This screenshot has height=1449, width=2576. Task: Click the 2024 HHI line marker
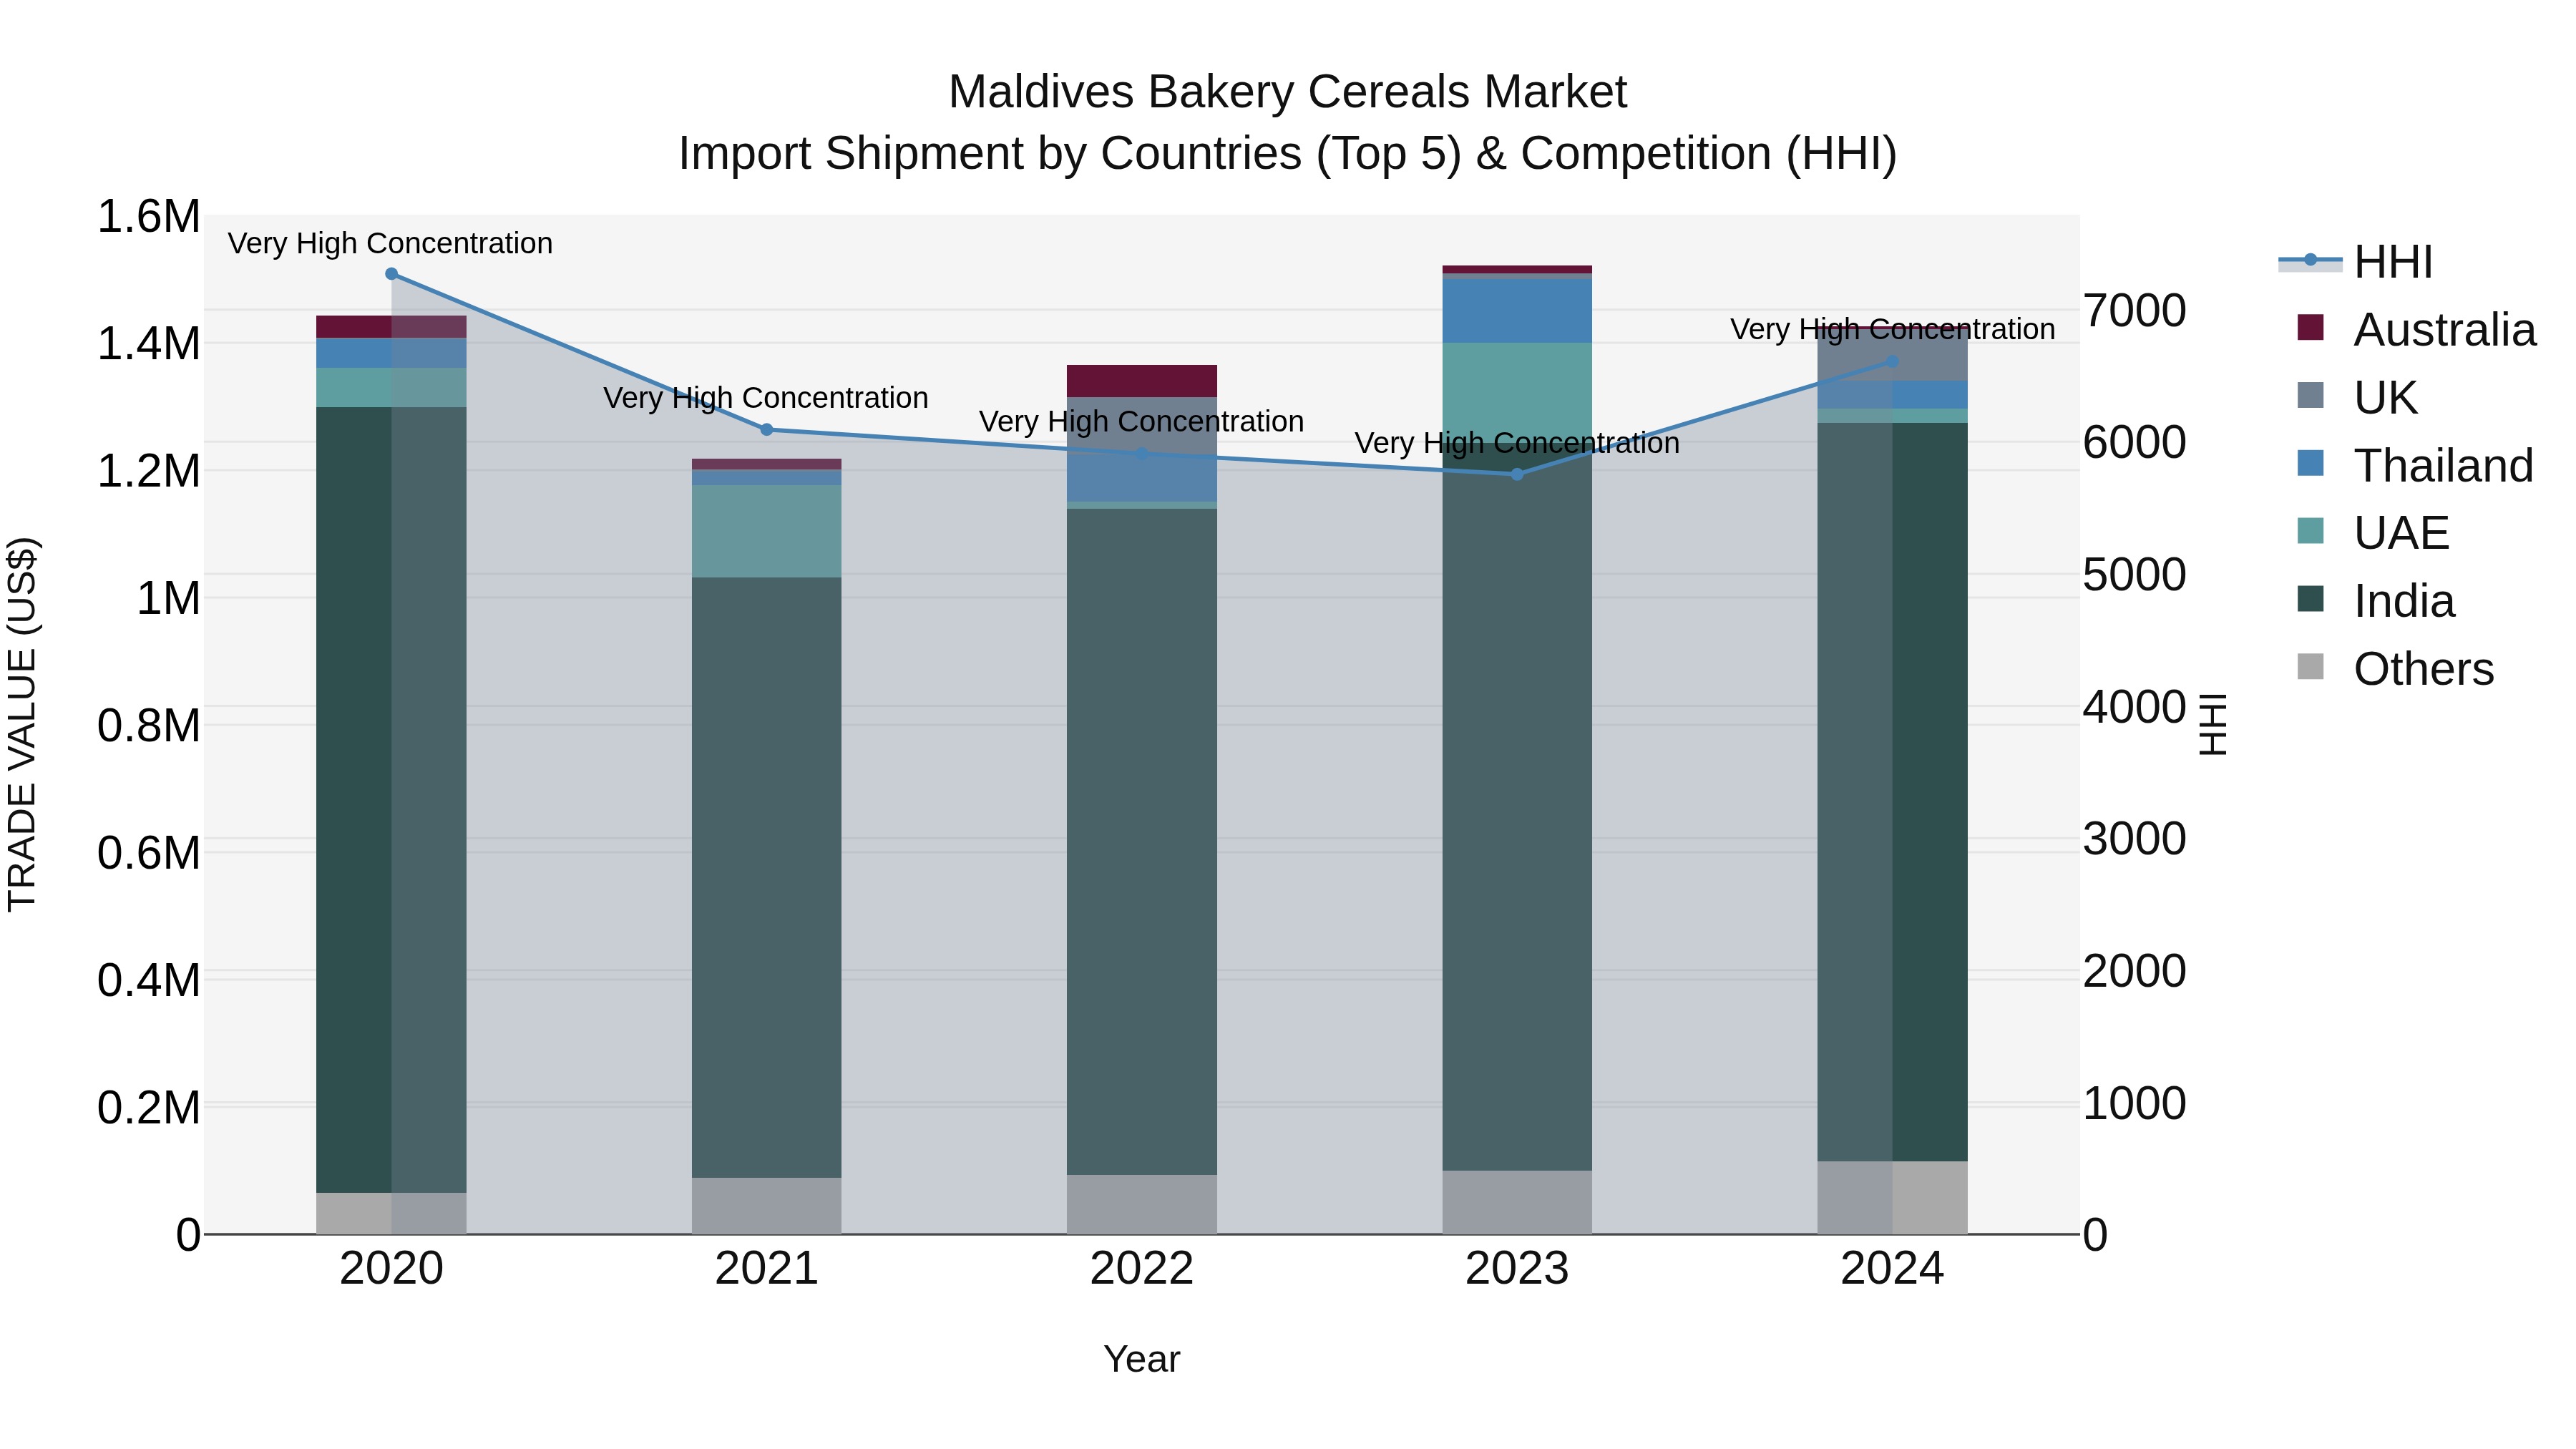1892,362
